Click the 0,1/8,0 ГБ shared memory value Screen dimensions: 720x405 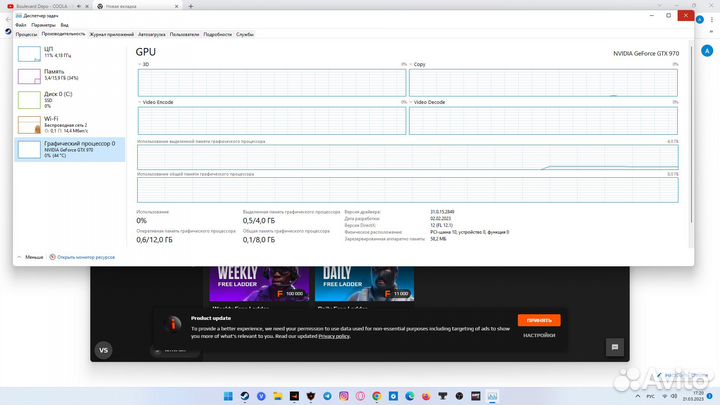259,240
